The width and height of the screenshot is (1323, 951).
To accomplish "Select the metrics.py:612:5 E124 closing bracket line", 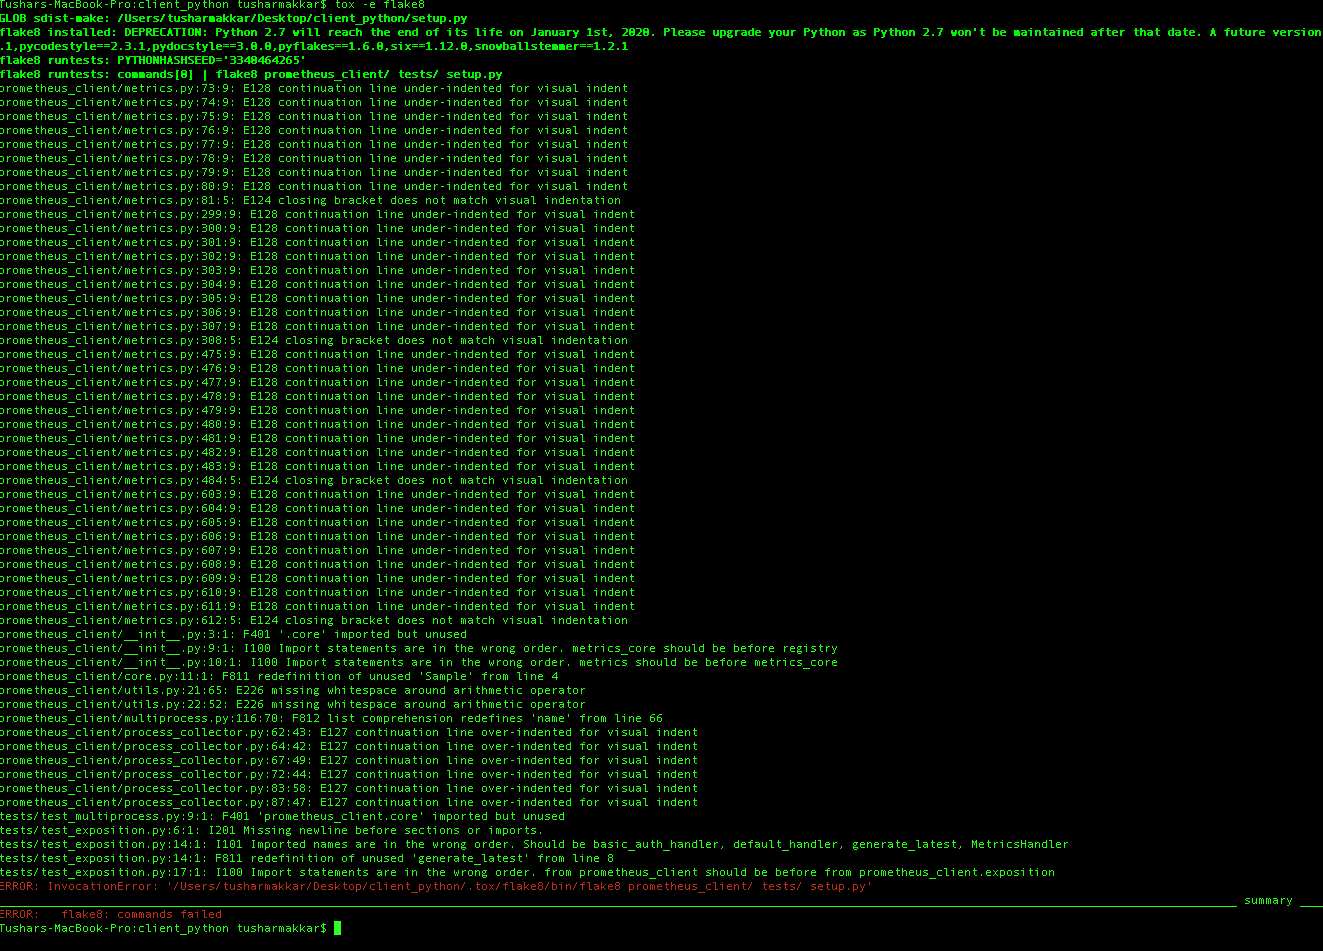I will click(x=314, y=621).
